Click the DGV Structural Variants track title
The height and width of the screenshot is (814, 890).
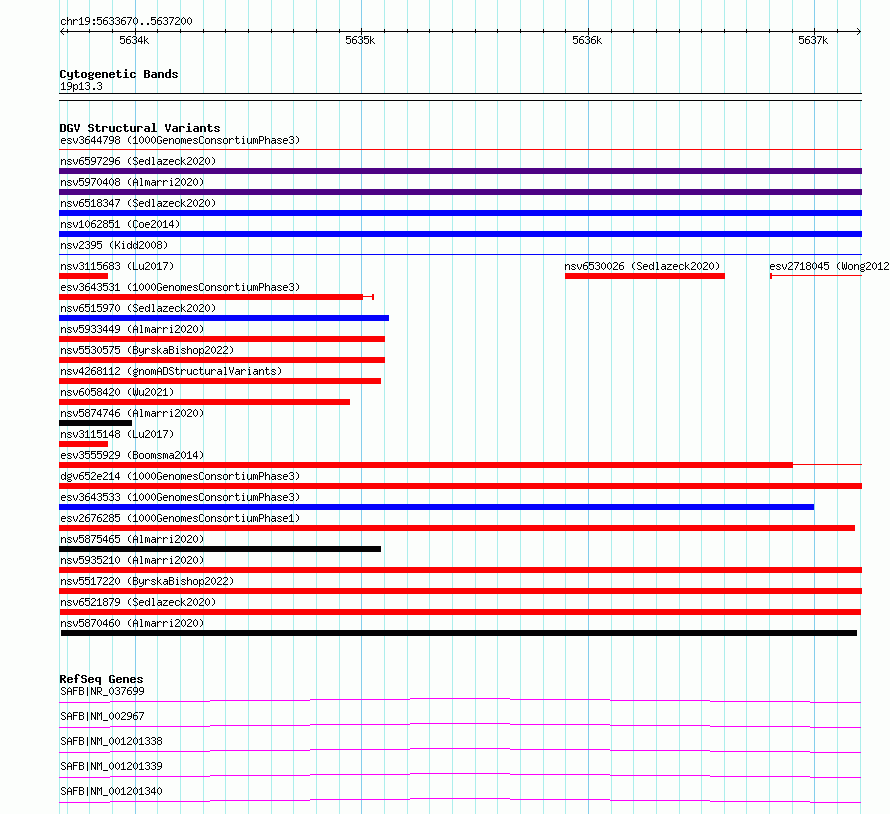click(x=140, y=128)
